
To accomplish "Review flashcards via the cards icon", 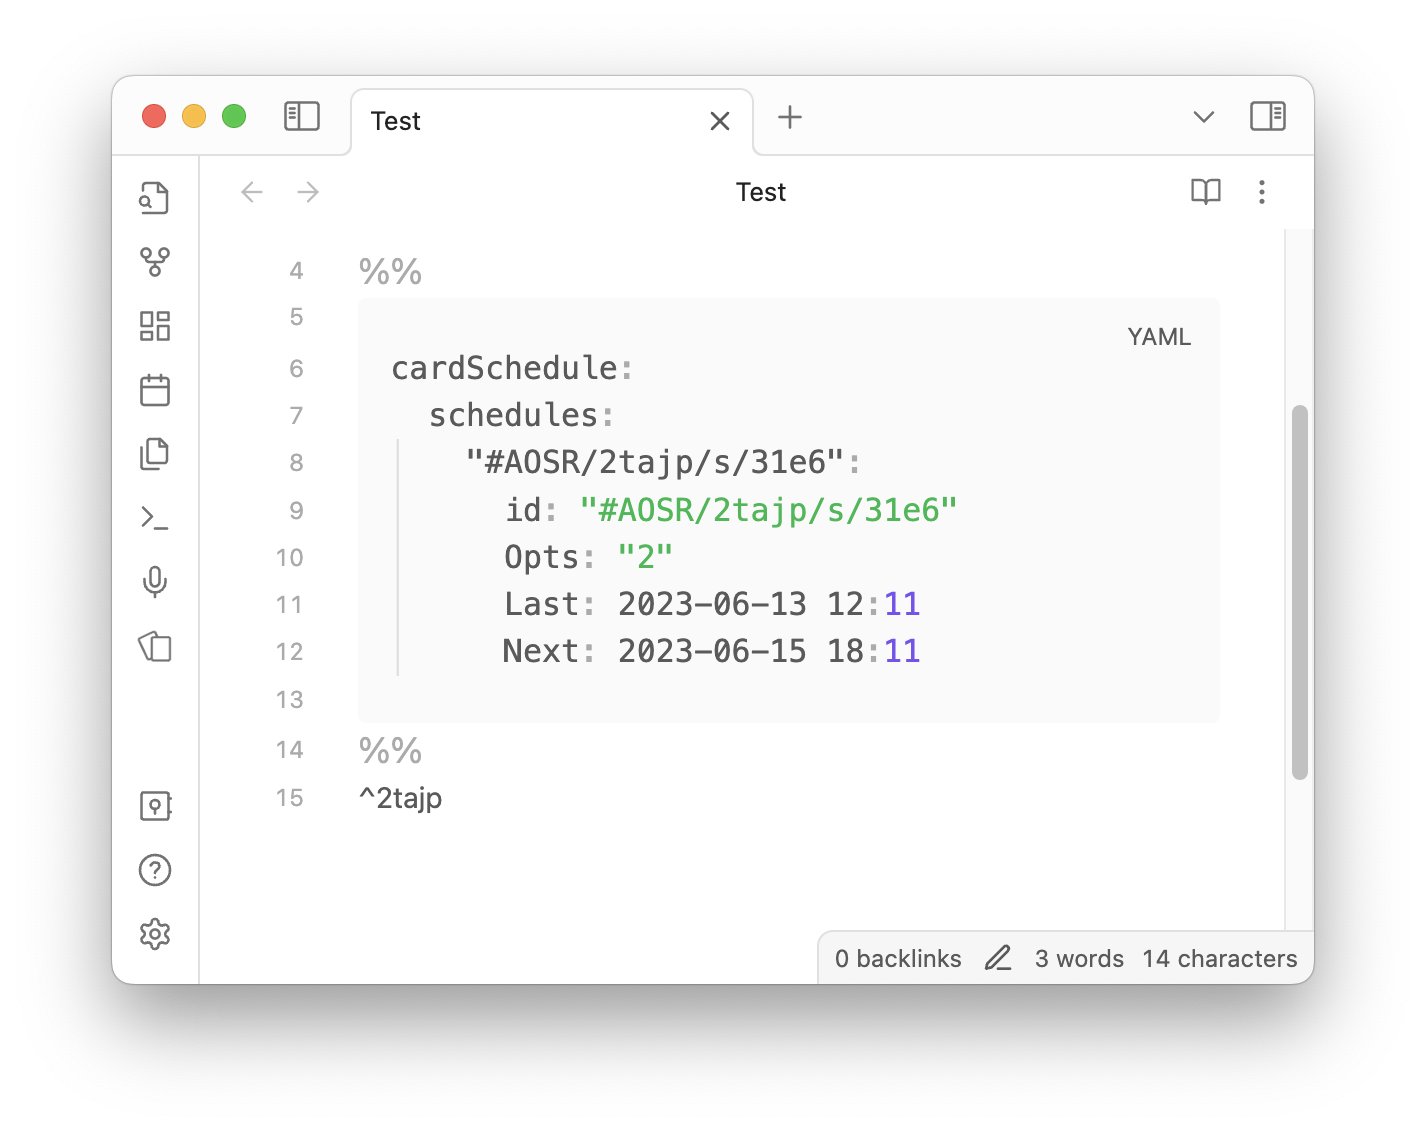I will pos(154,647).
